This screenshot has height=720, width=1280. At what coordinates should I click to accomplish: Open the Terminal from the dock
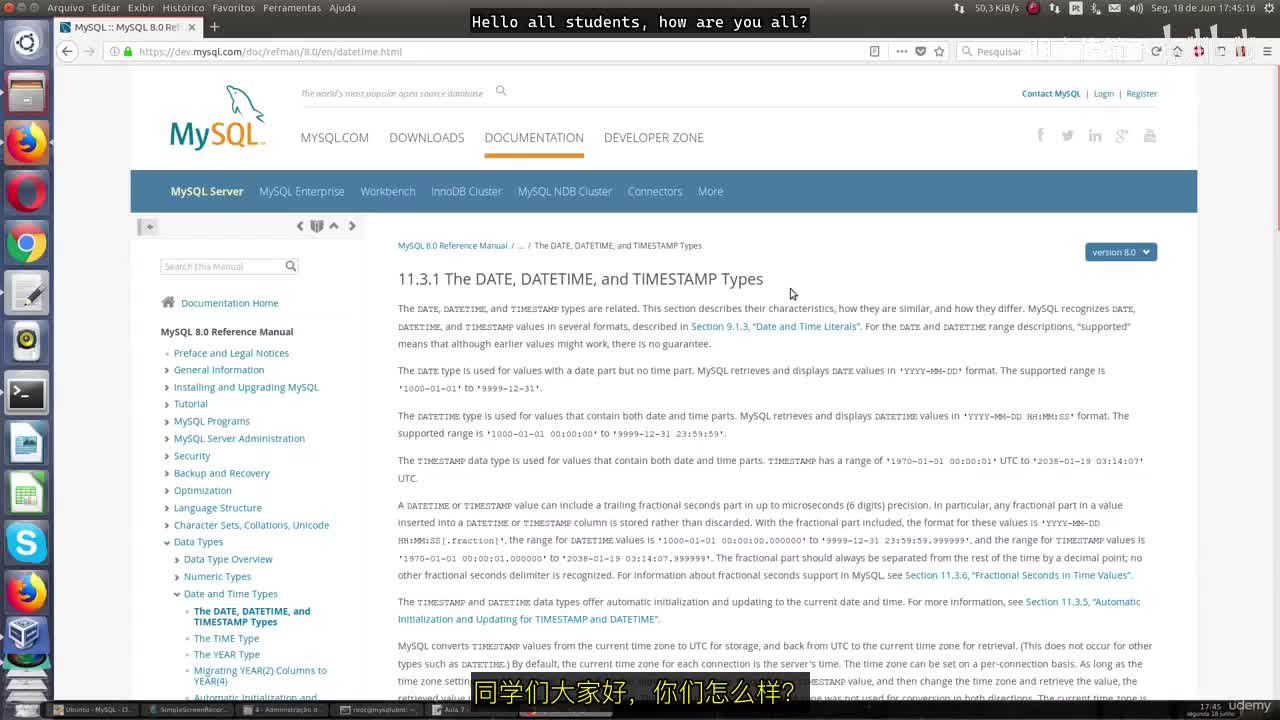pos(26,394)
